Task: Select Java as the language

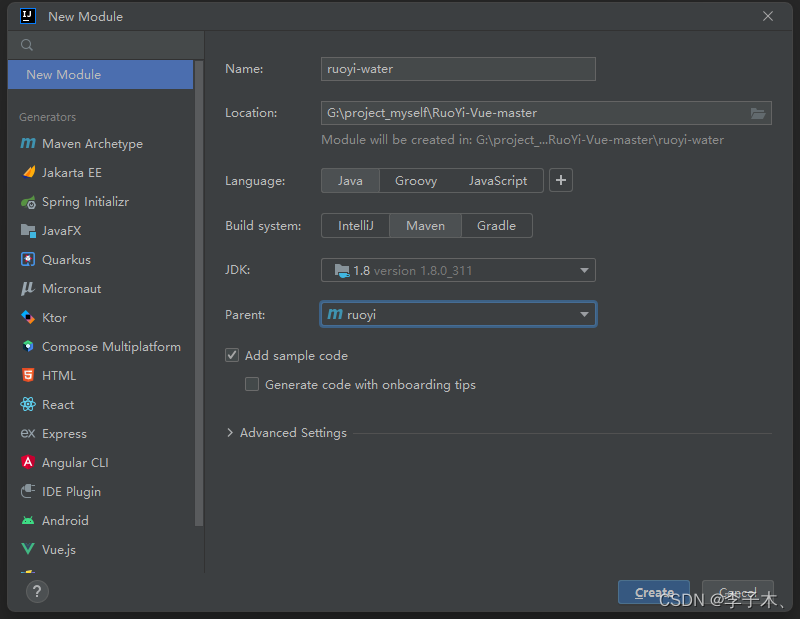Action: click(x=350, y=181)
